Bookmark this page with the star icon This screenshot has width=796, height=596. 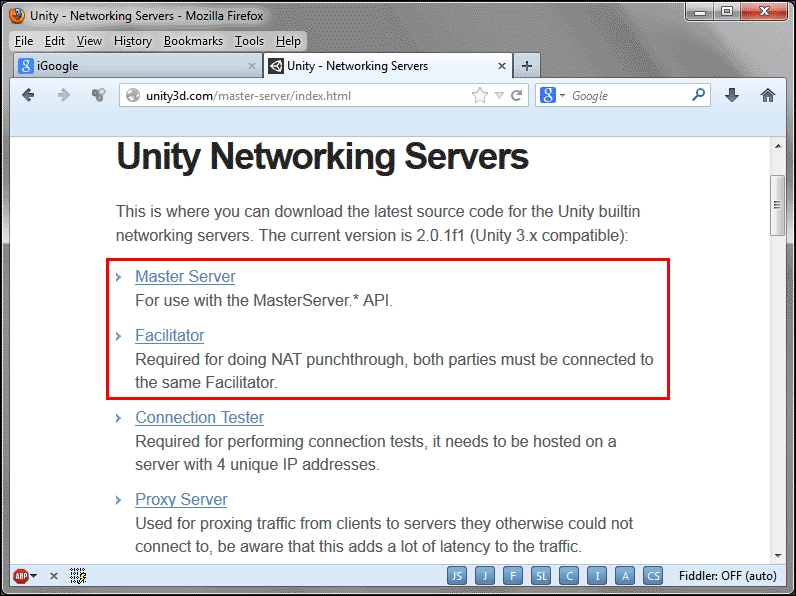(x=480, y=95)
